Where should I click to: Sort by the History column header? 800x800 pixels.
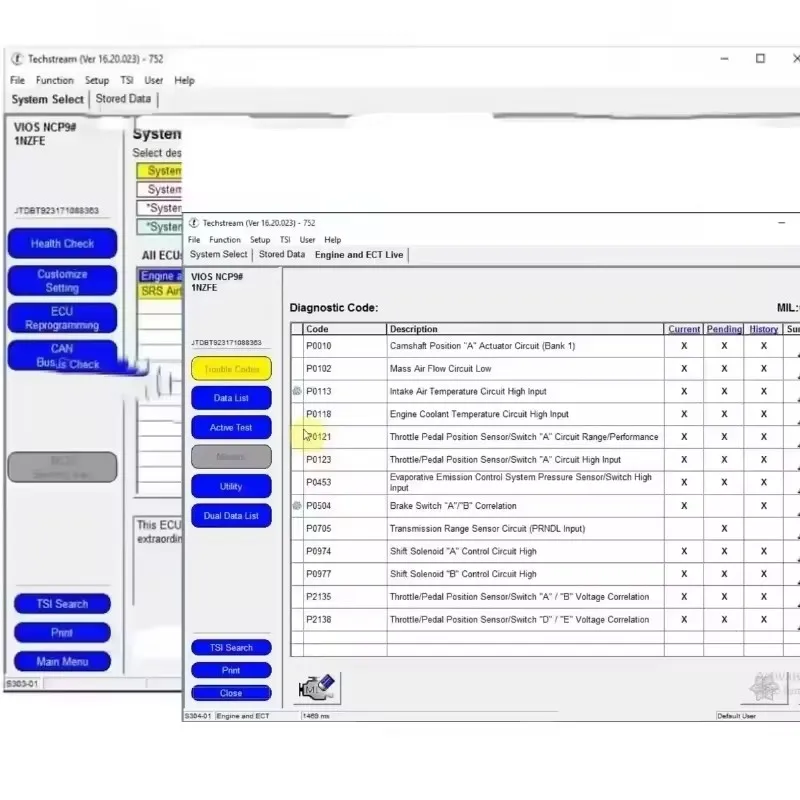(763, 329)
